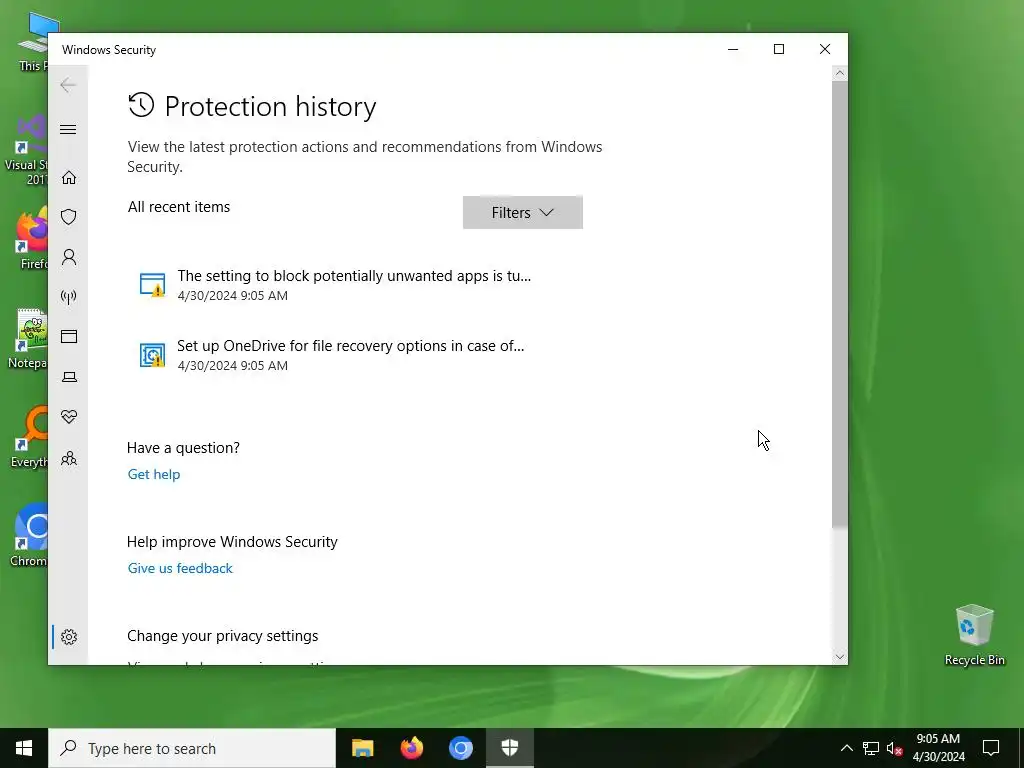This screenshot has width=1024, height=768.
Task: Select the Chromium desktop shortcut
Action: pyautogui.click(x=30, y=536)
